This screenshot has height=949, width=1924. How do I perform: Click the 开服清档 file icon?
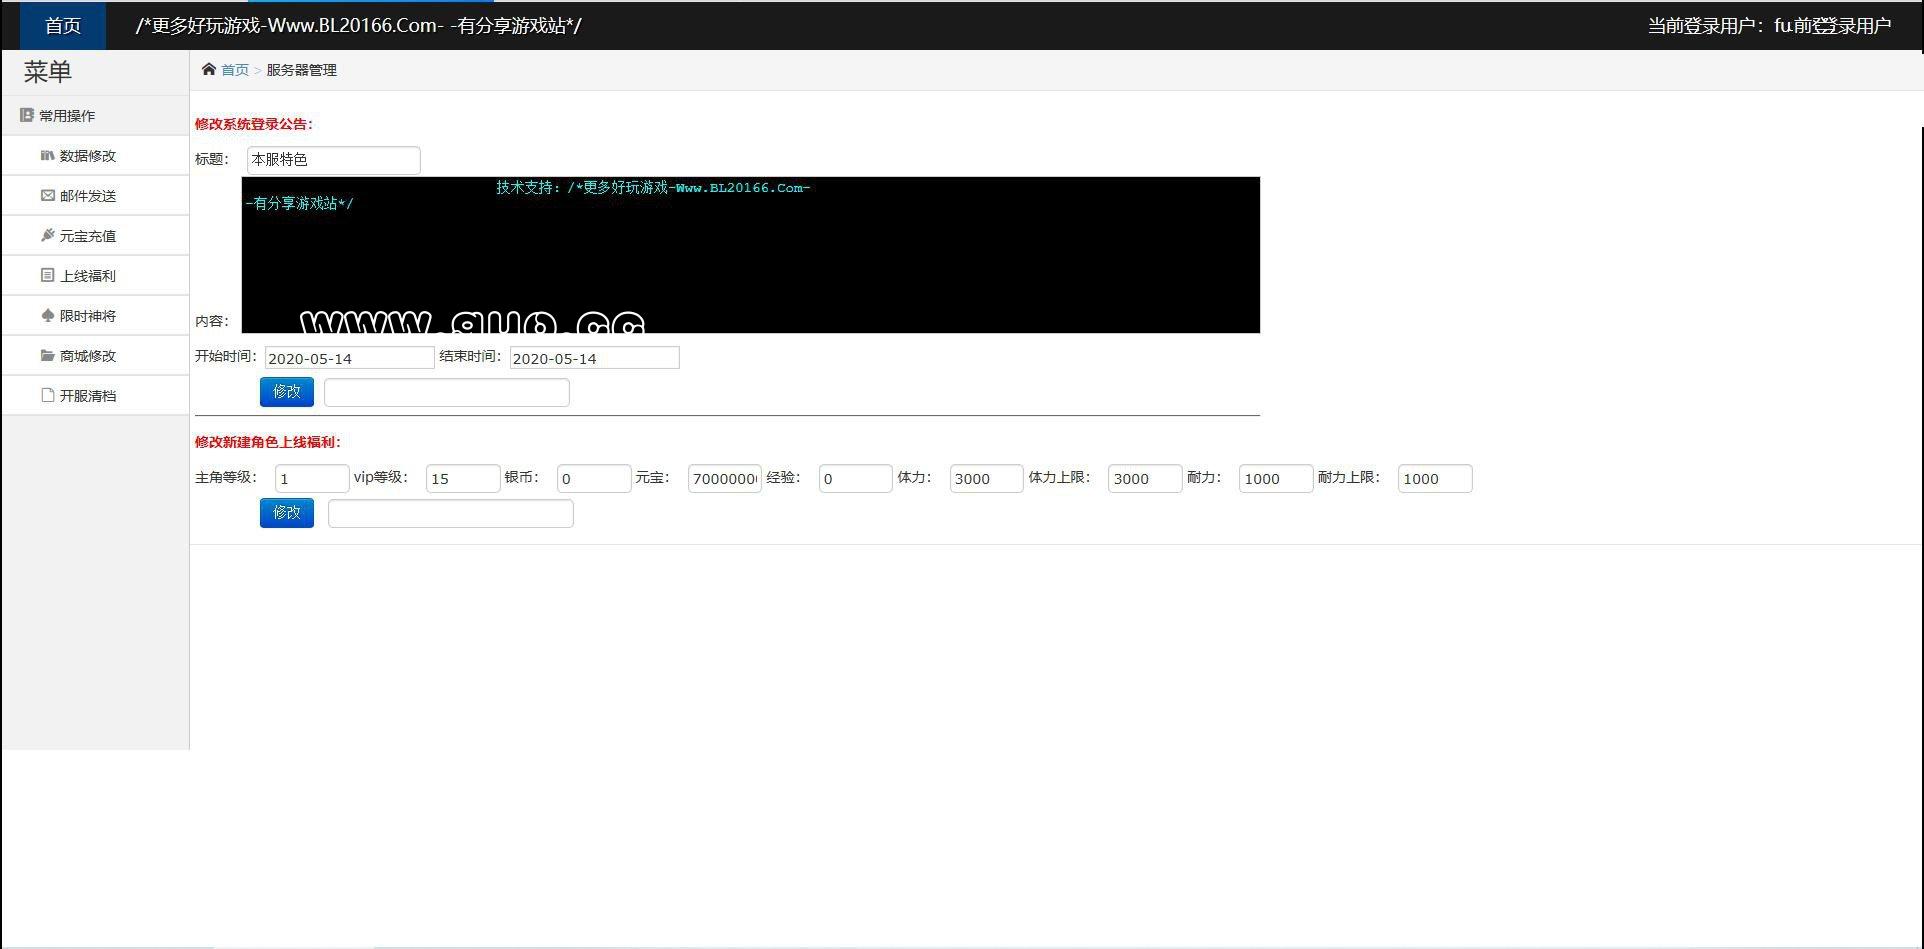(47, 395)
